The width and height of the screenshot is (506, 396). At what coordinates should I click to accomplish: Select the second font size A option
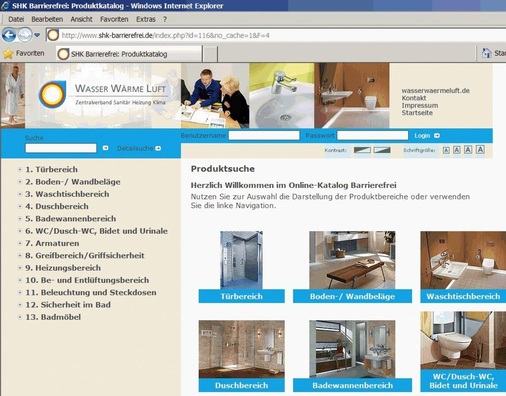(x=457, y=150)
